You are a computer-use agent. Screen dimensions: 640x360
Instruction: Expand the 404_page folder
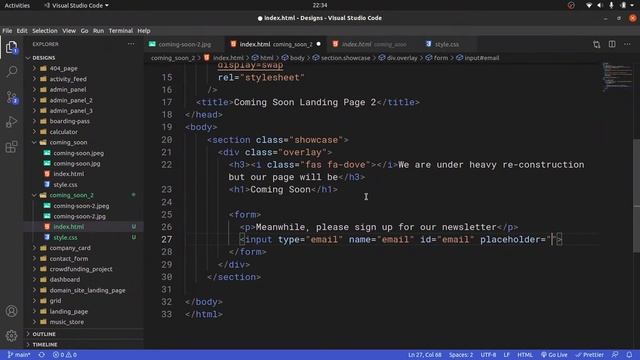[x=64, y=68]
